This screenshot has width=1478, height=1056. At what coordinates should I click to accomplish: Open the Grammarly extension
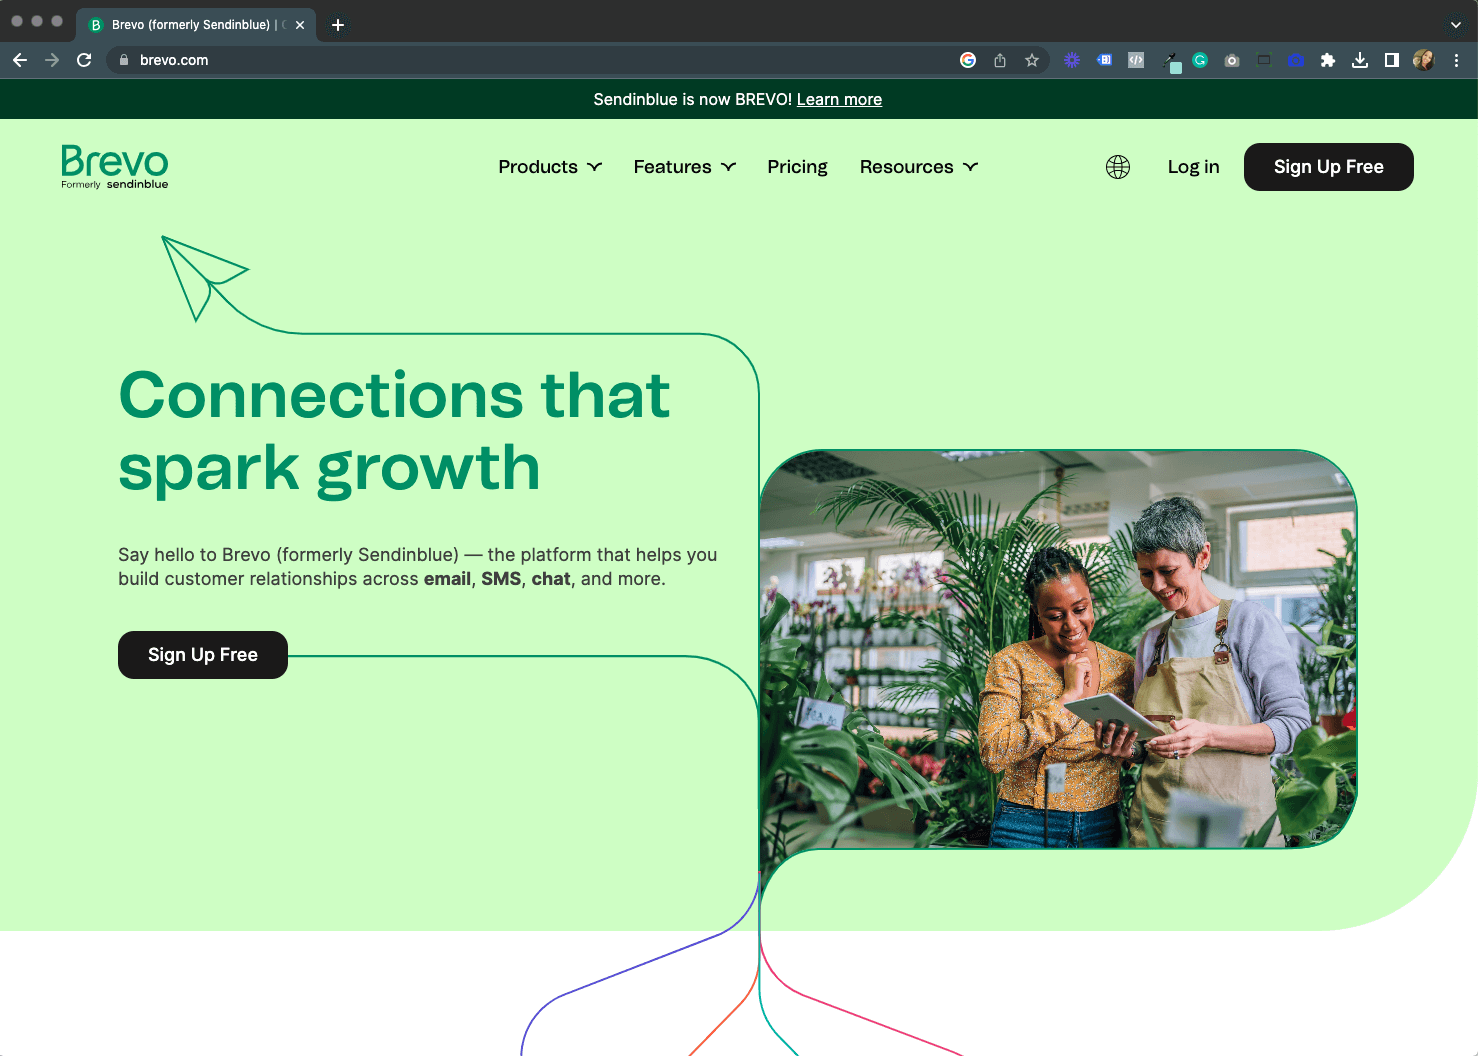pos(1200,60)
